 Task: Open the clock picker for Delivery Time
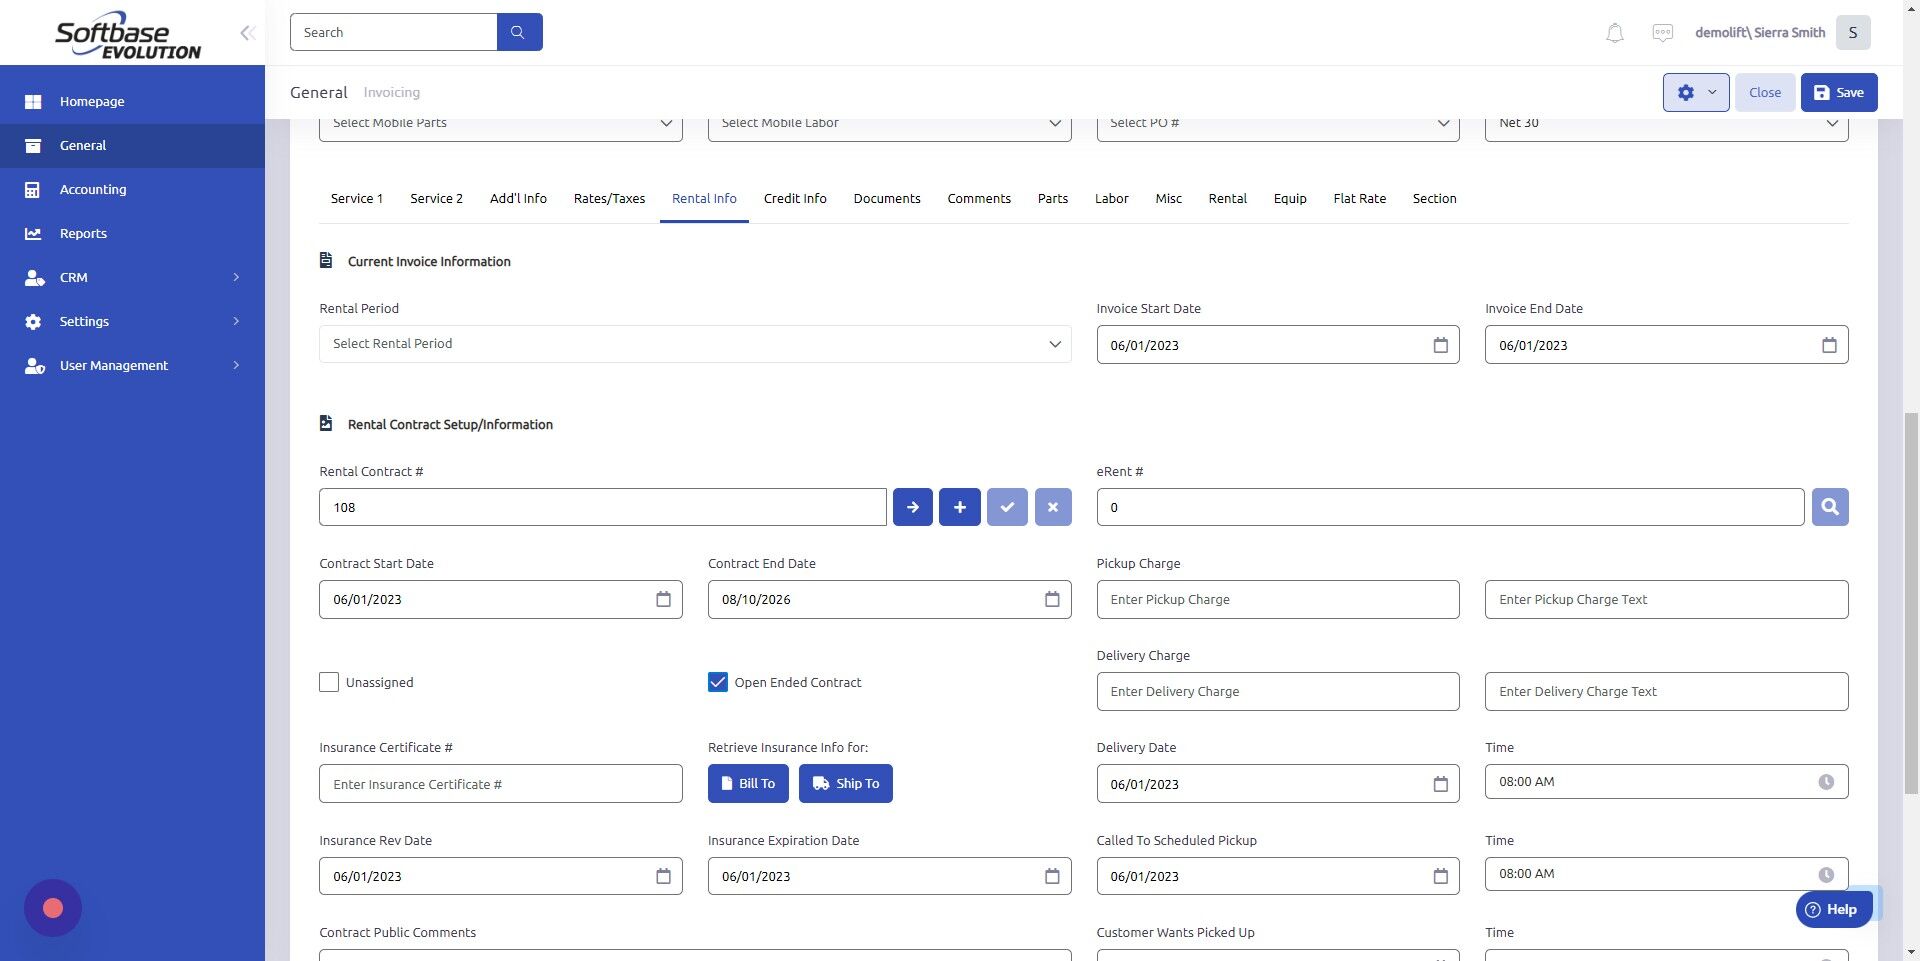1827,782
